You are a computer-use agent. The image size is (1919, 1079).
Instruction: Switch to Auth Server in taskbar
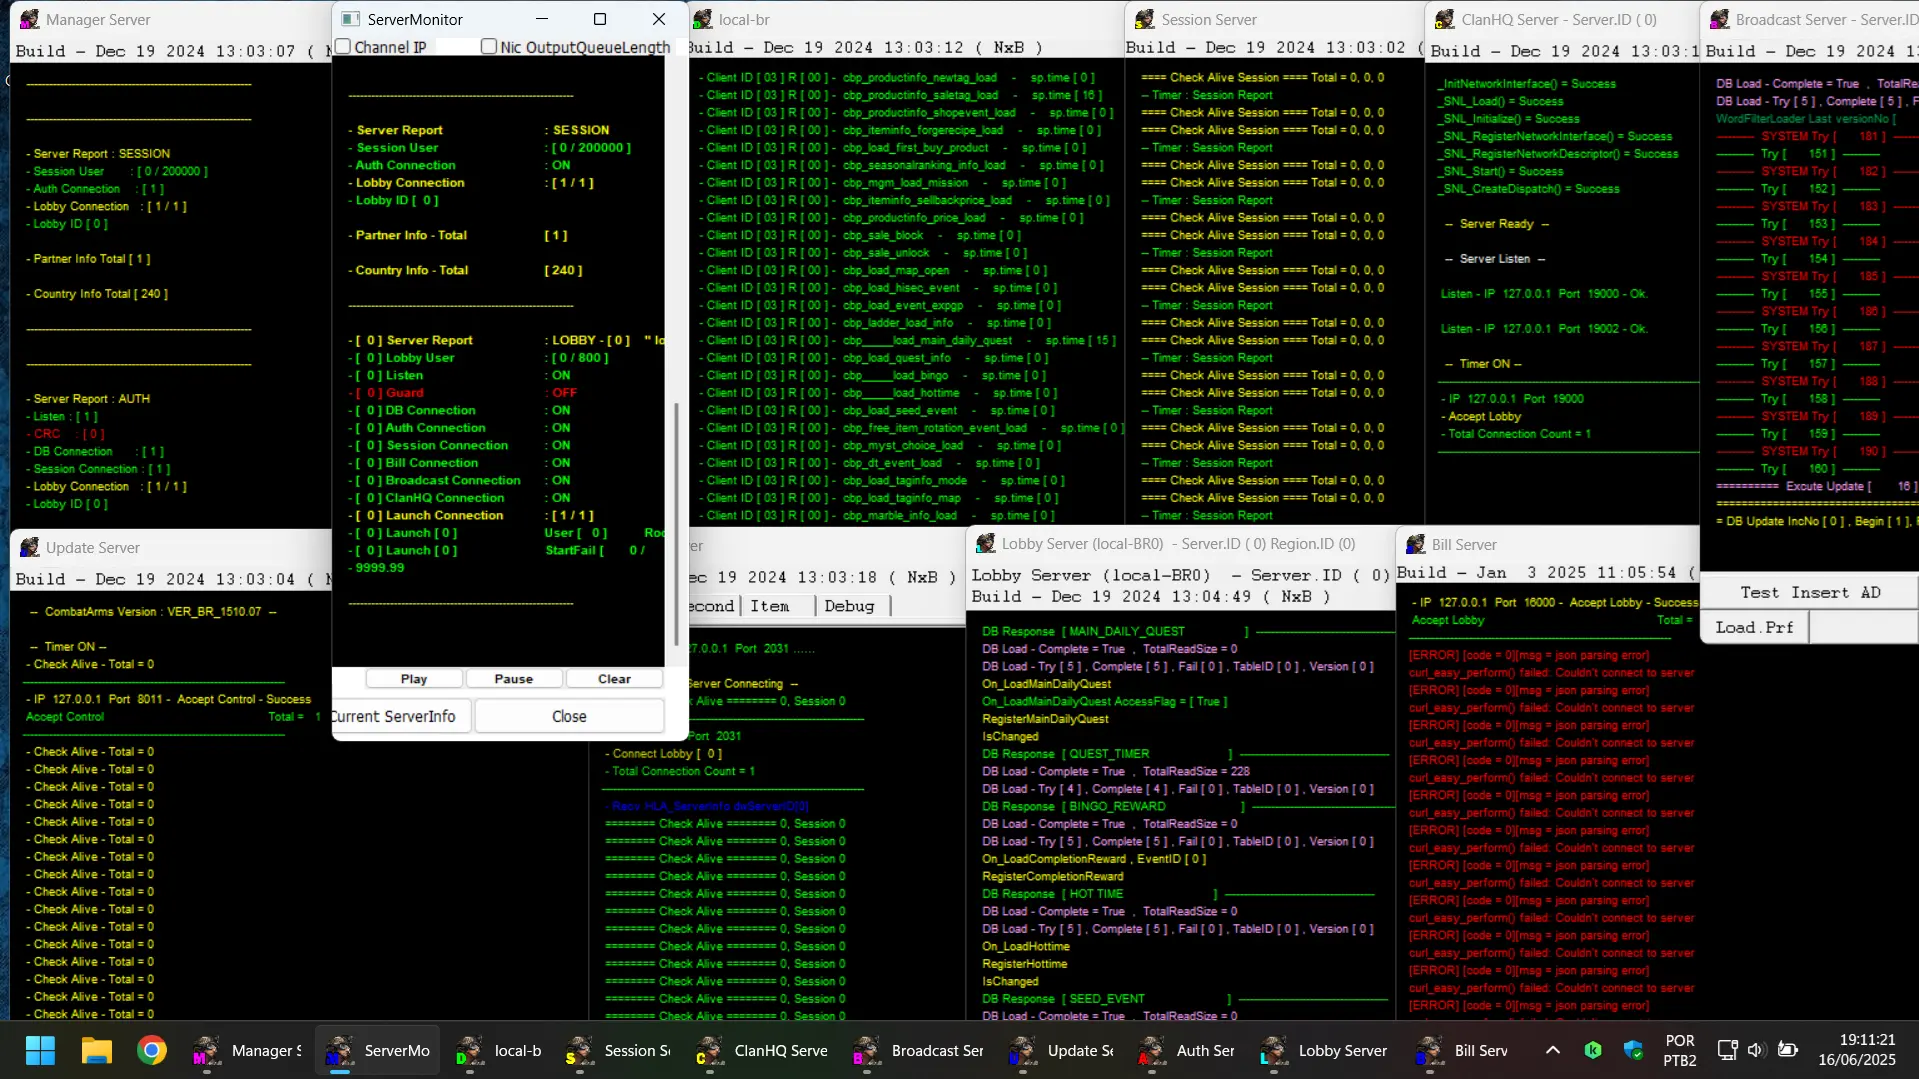click(1188, 1050)
